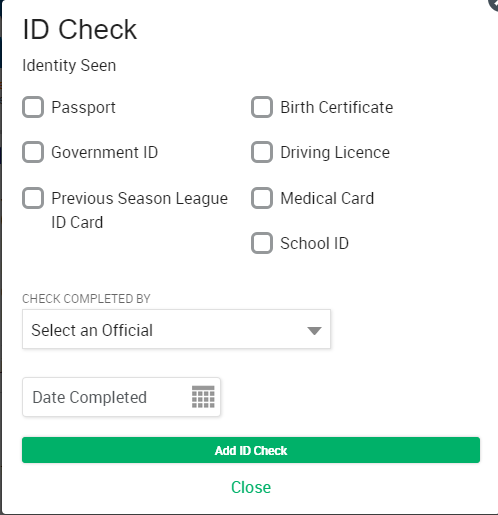Screen dimensions: 498x515
Task: Click the Identity Seen section label
Action: coord(69,65)
